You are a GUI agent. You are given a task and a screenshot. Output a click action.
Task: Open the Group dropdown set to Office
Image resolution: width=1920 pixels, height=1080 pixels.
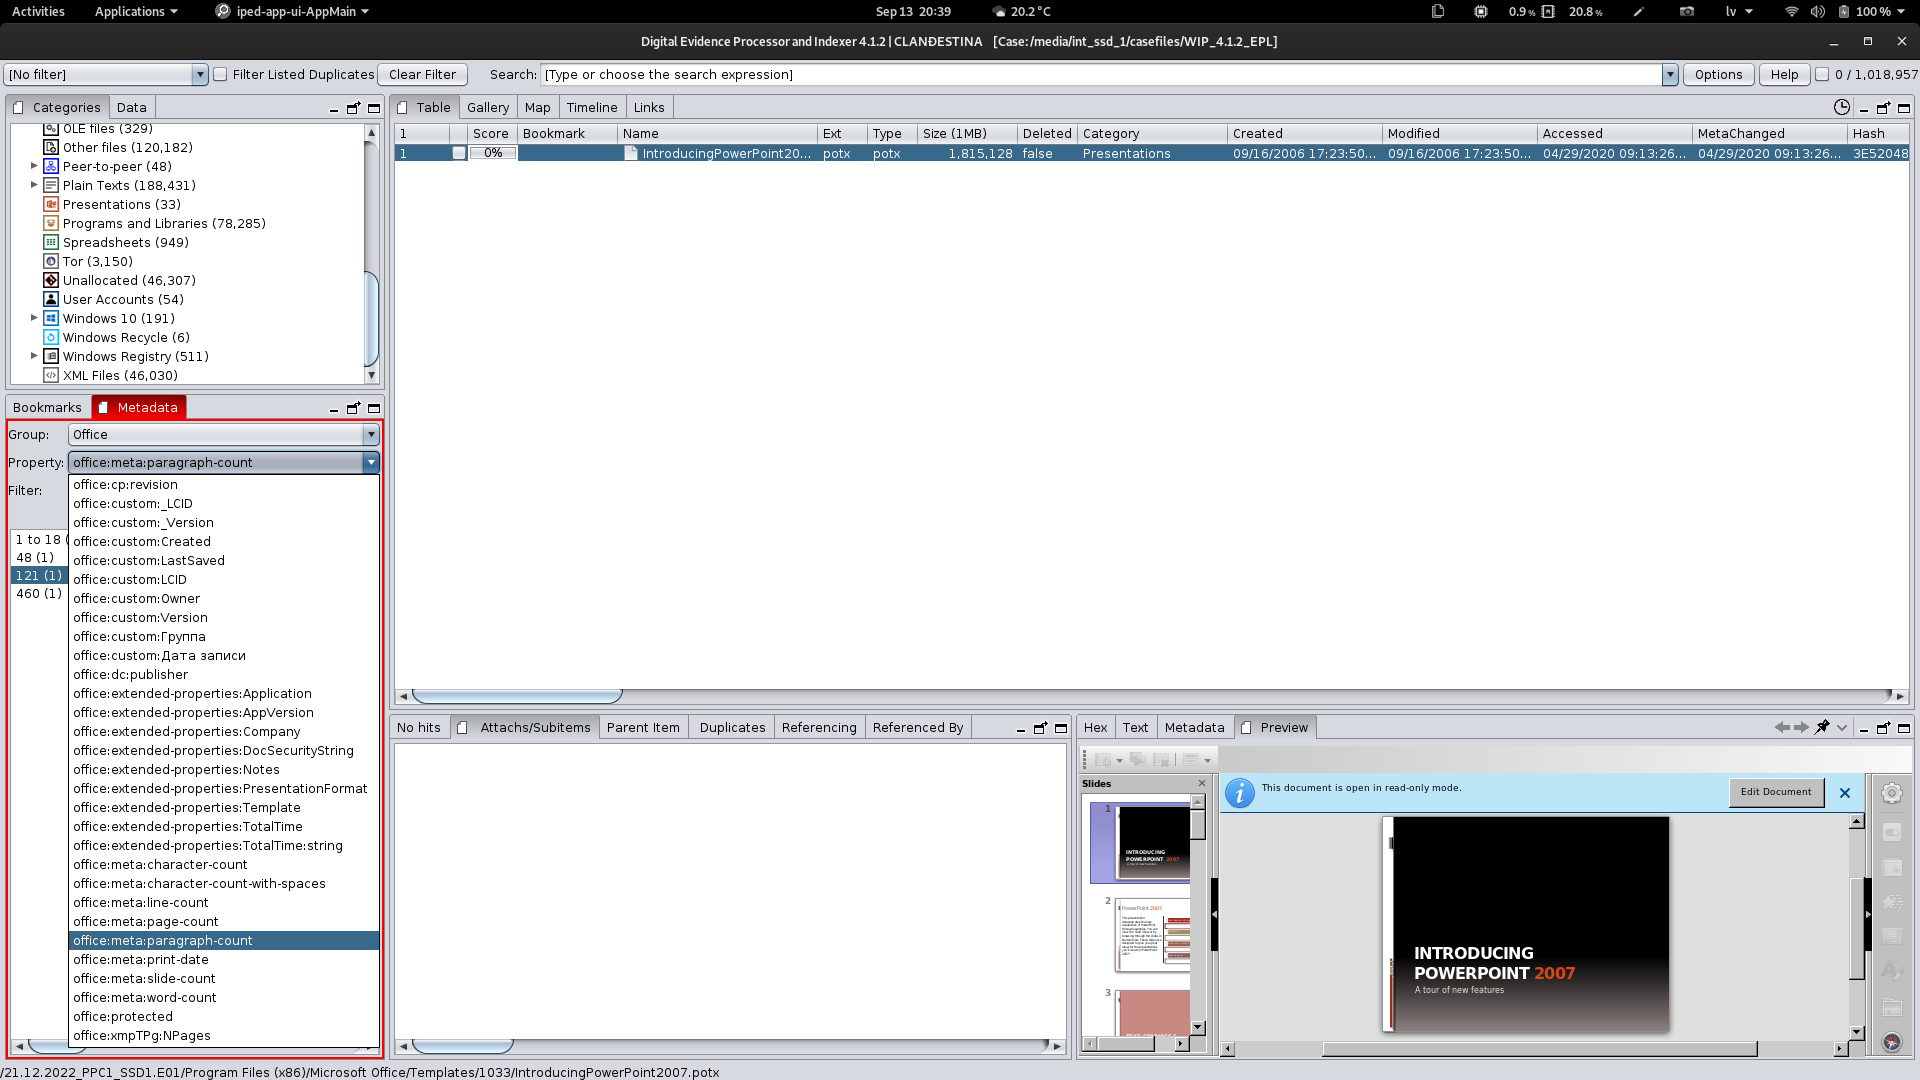371,434
